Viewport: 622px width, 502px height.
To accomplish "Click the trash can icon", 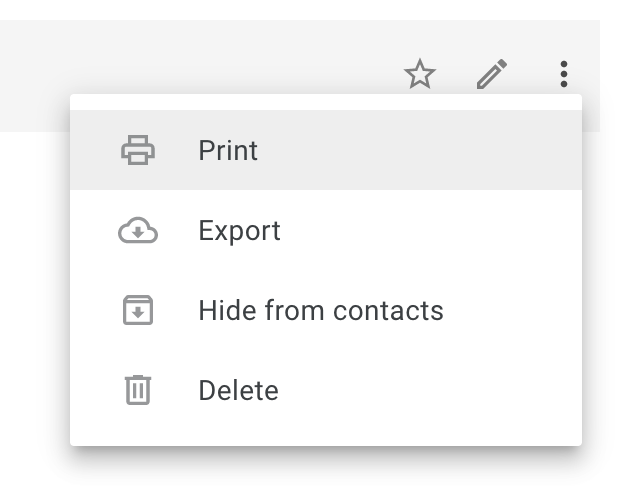I will [x=138, y=390].
